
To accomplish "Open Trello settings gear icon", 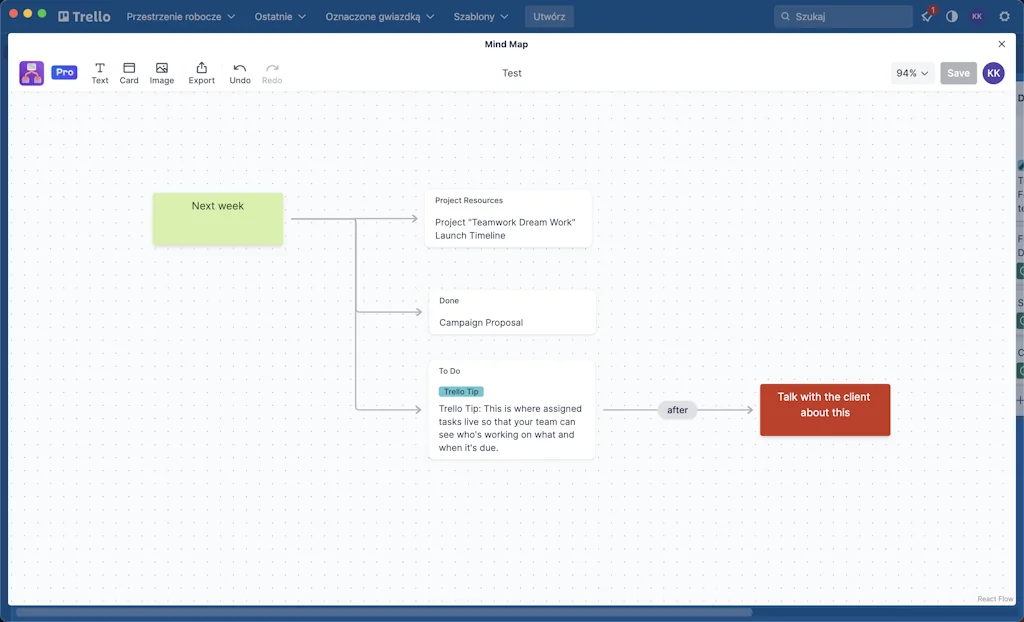I will [x=1005, y=16].
